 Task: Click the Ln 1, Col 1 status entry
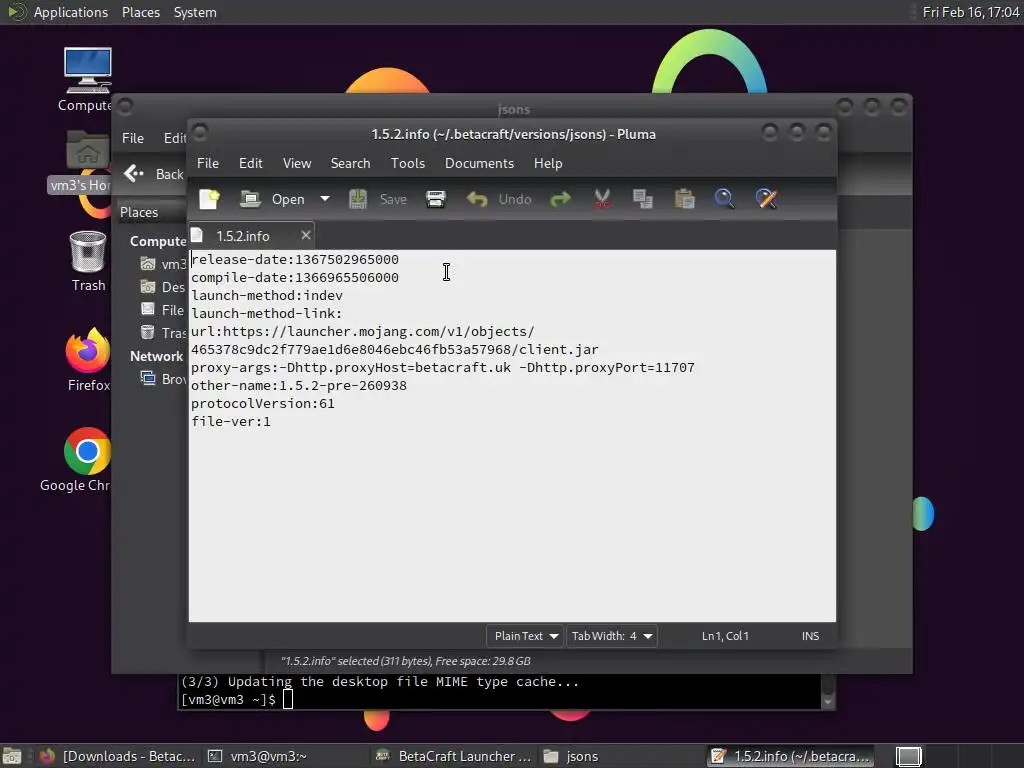click(725, 636)
